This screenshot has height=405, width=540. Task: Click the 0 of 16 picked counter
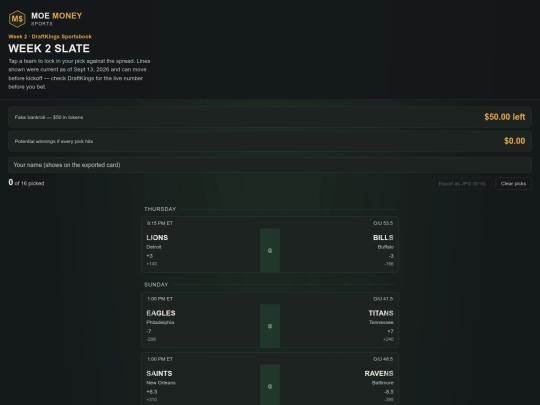click(26, 183)
